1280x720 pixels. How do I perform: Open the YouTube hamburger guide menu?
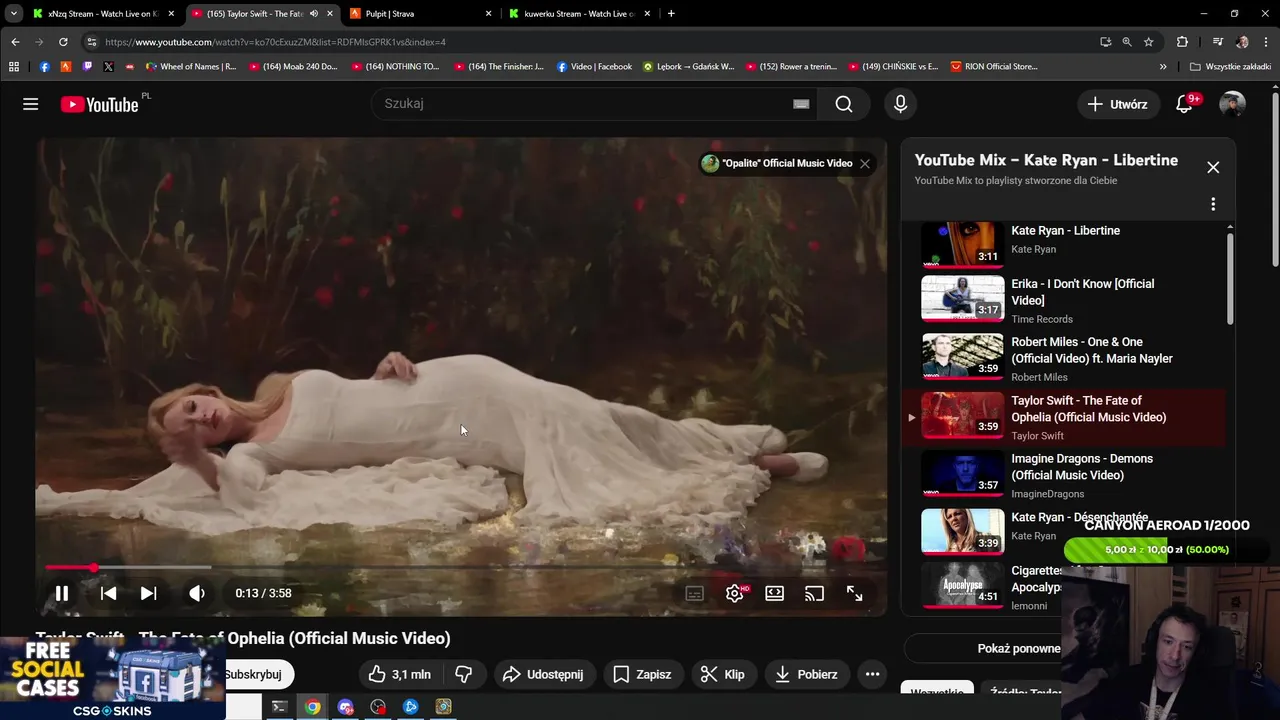pos(31,104)
